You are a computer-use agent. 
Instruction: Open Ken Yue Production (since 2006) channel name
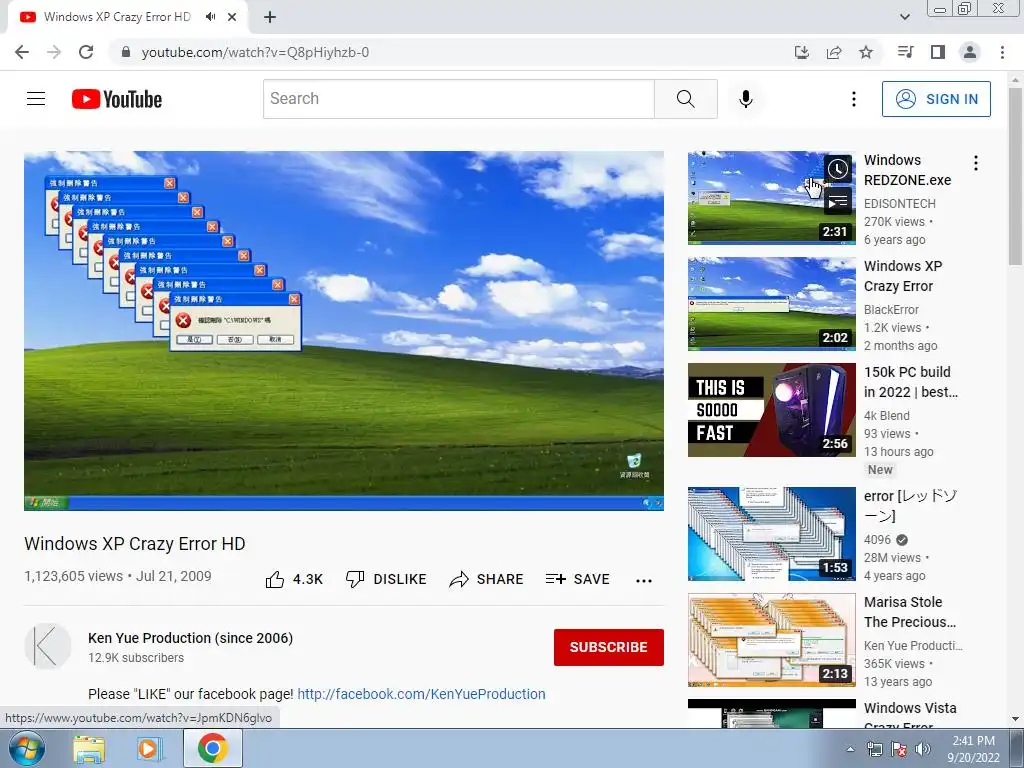pyautogui.click(x=190, y=638)
